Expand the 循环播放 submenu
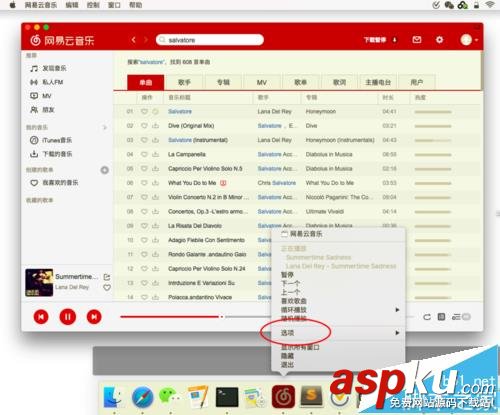The width and height of the screenshot is (500, 415). pyautogui.click(x=339, y=310)
